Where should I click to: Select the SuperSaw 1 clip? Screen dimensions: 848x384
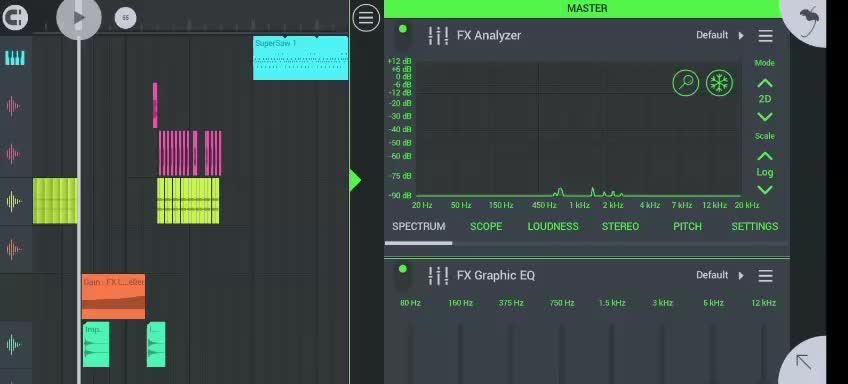pos(301,58)
